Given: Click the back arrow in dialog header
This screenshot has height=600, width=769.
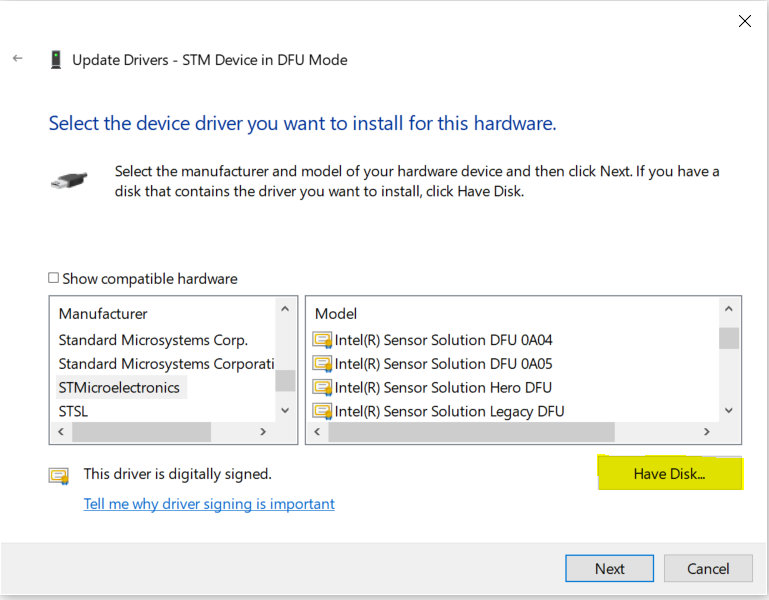Looking at the screenshot, I should (x=18, y=58).
